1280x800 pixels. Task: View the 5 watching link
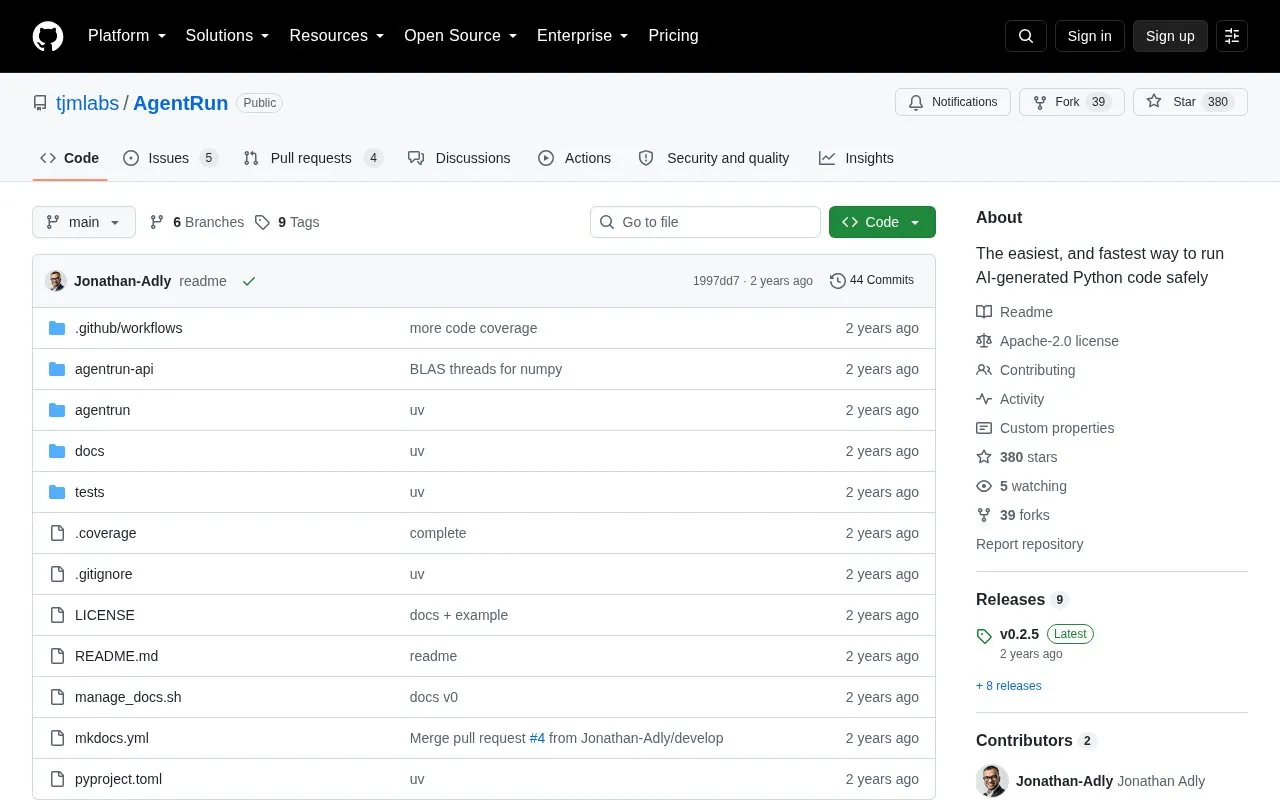pos(1022,486)
